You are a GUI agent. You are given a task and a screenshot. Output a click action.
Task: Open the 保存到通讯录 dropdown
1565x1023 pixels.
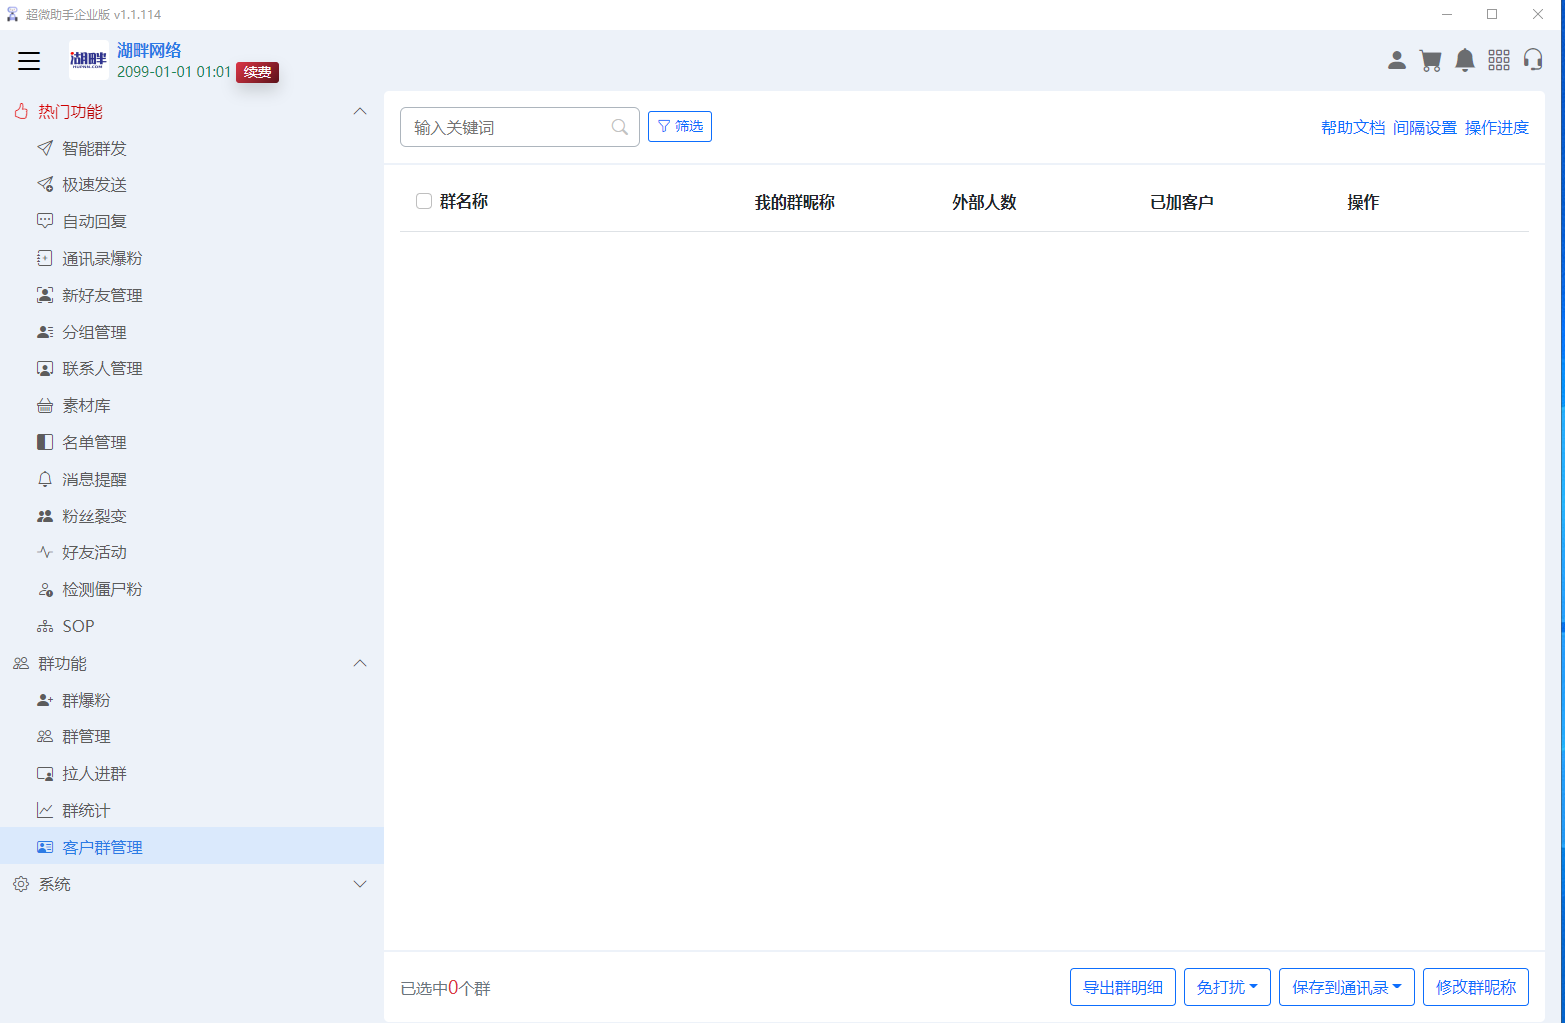point(1346,987)
